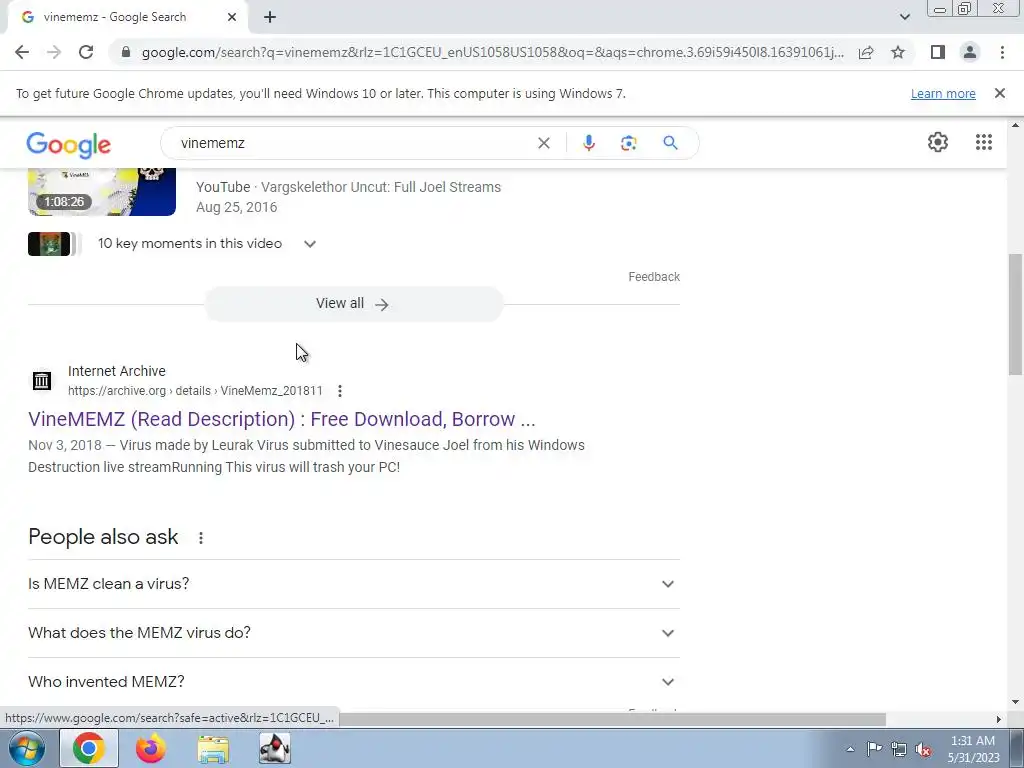Open the Chrome profile avatar menu
The height and width of the screenshot is (768, 1024).
pos(970,52)
